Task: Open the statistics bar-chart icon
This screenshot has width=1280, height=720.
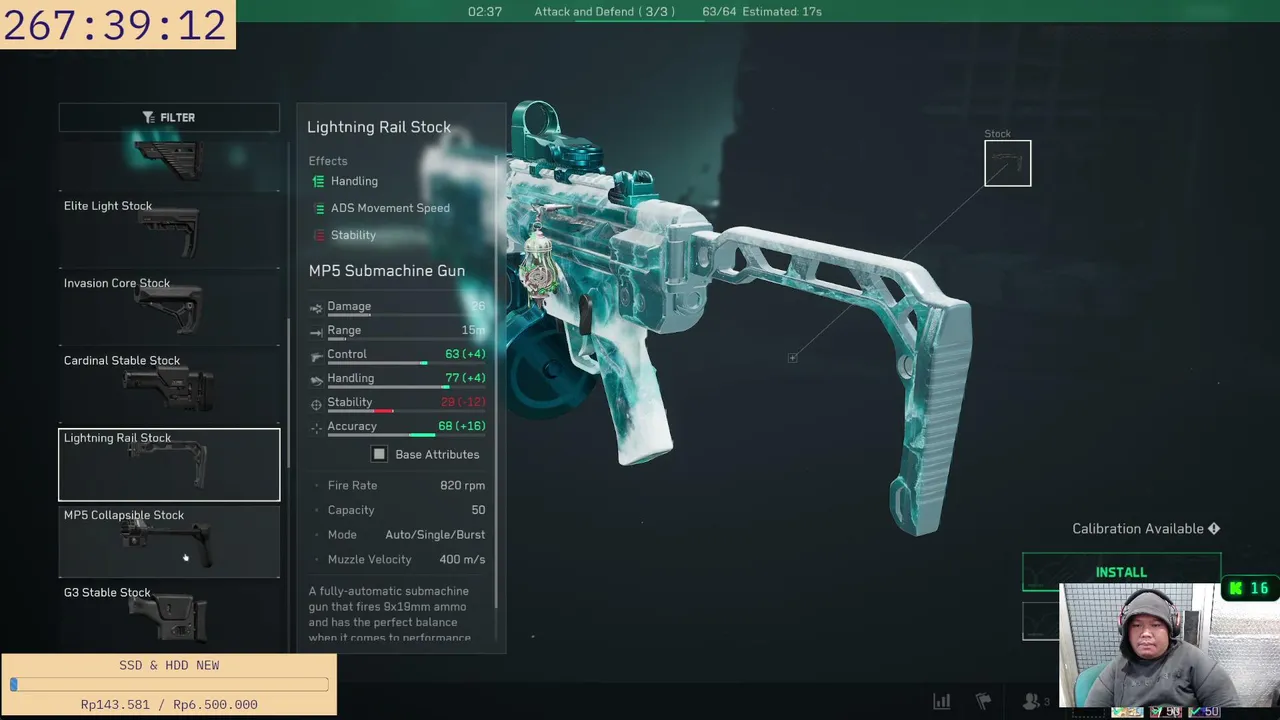Action: coord(941,701)
